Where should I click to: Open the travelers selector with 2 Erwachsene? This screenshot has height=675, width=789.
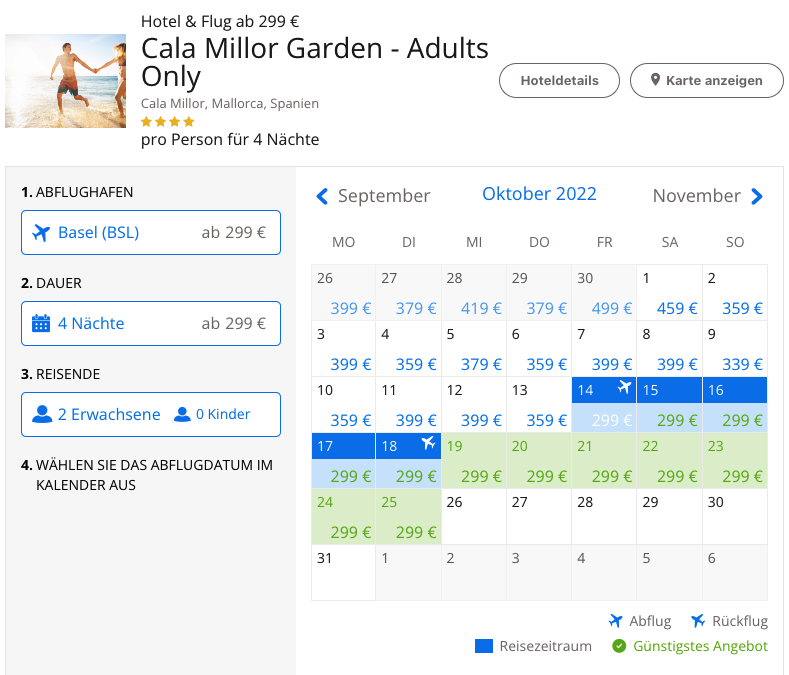pos(151,414)
